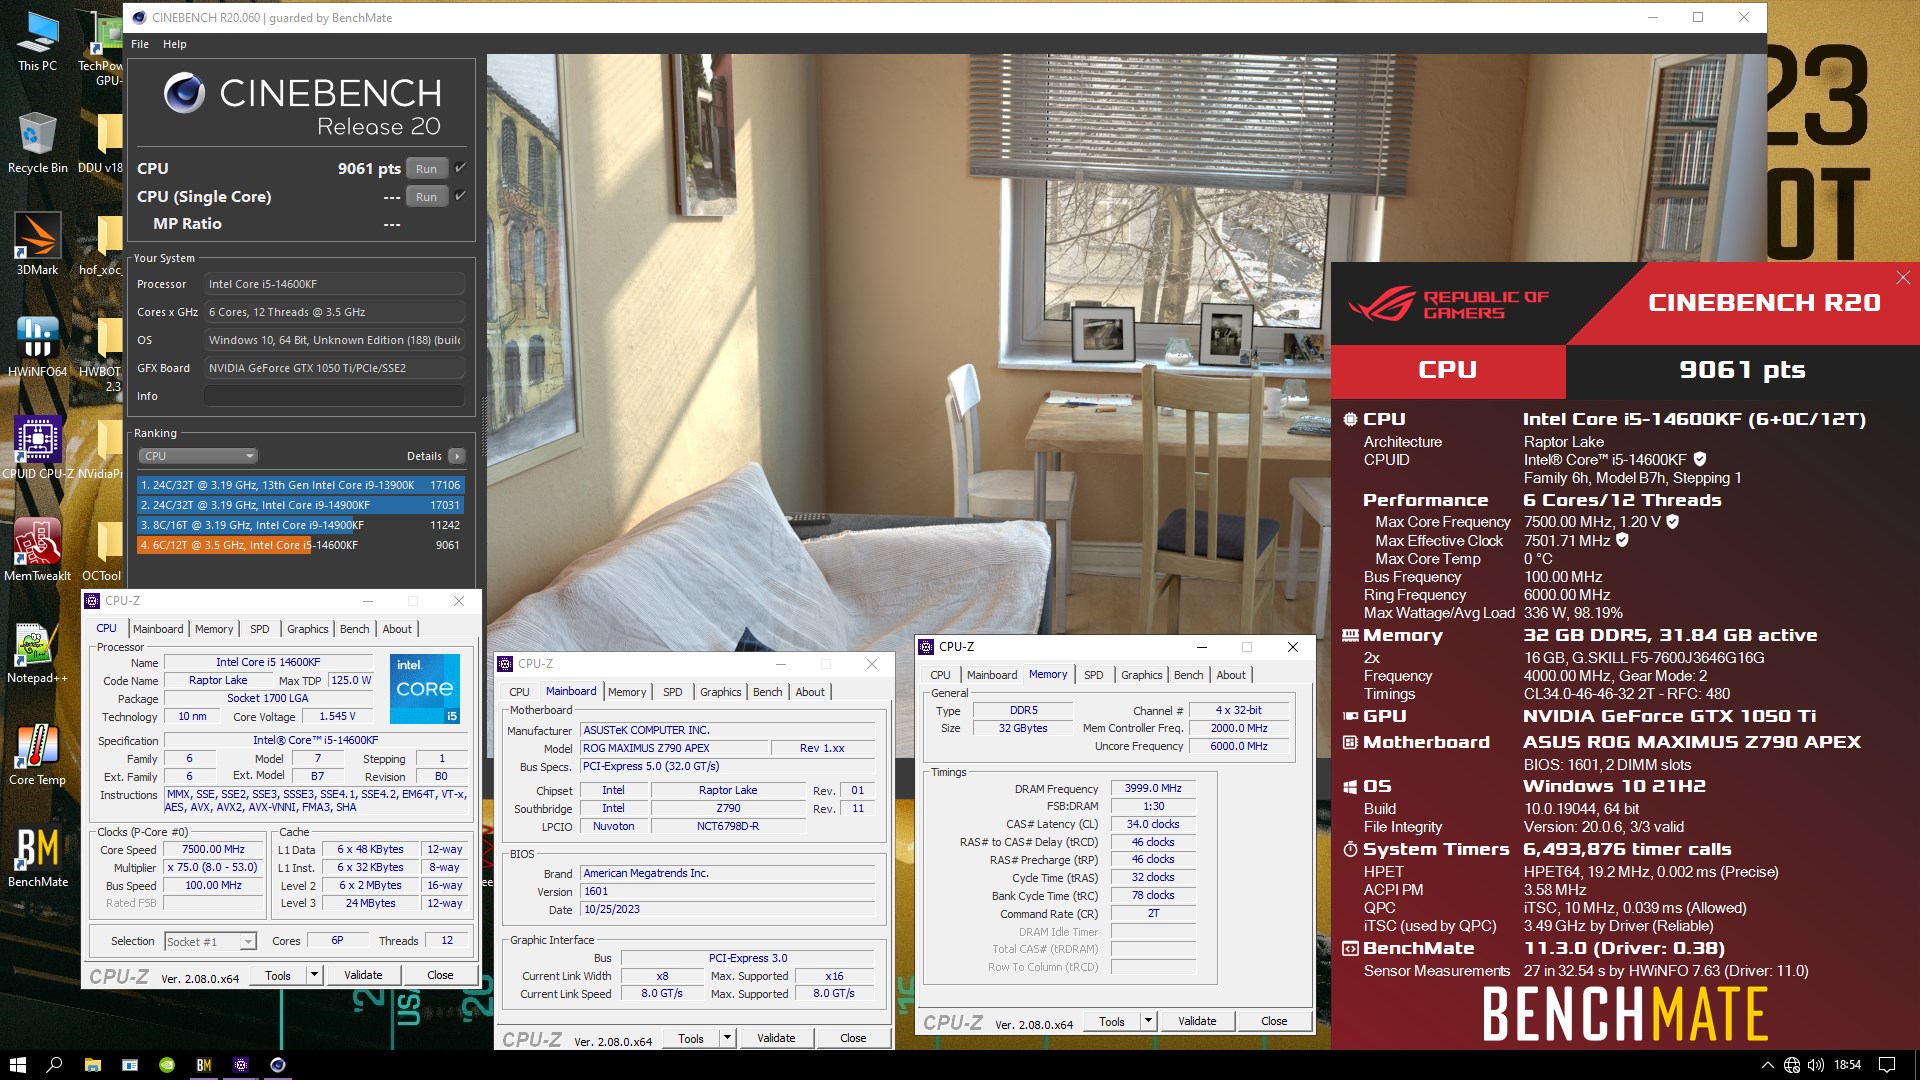Image resolution: width=1920 pixels, height=1080 pixels.
Task: Open the Help menu in Cinebench
Action: pyautogui.click(x=175, y=44)
